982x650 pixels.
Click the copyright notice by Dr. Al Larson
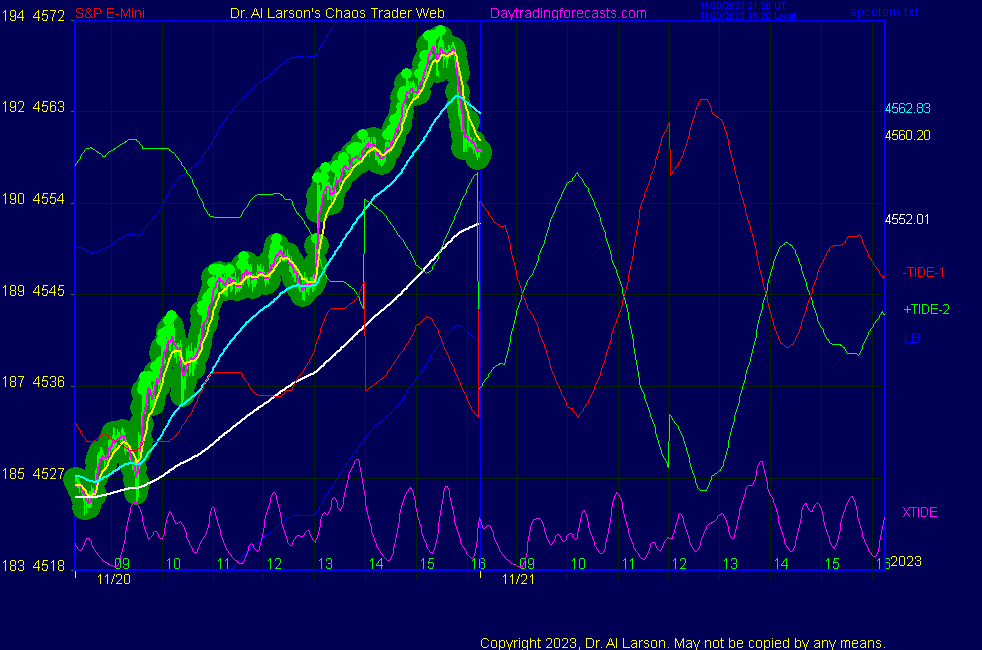[x=683, y=643]
